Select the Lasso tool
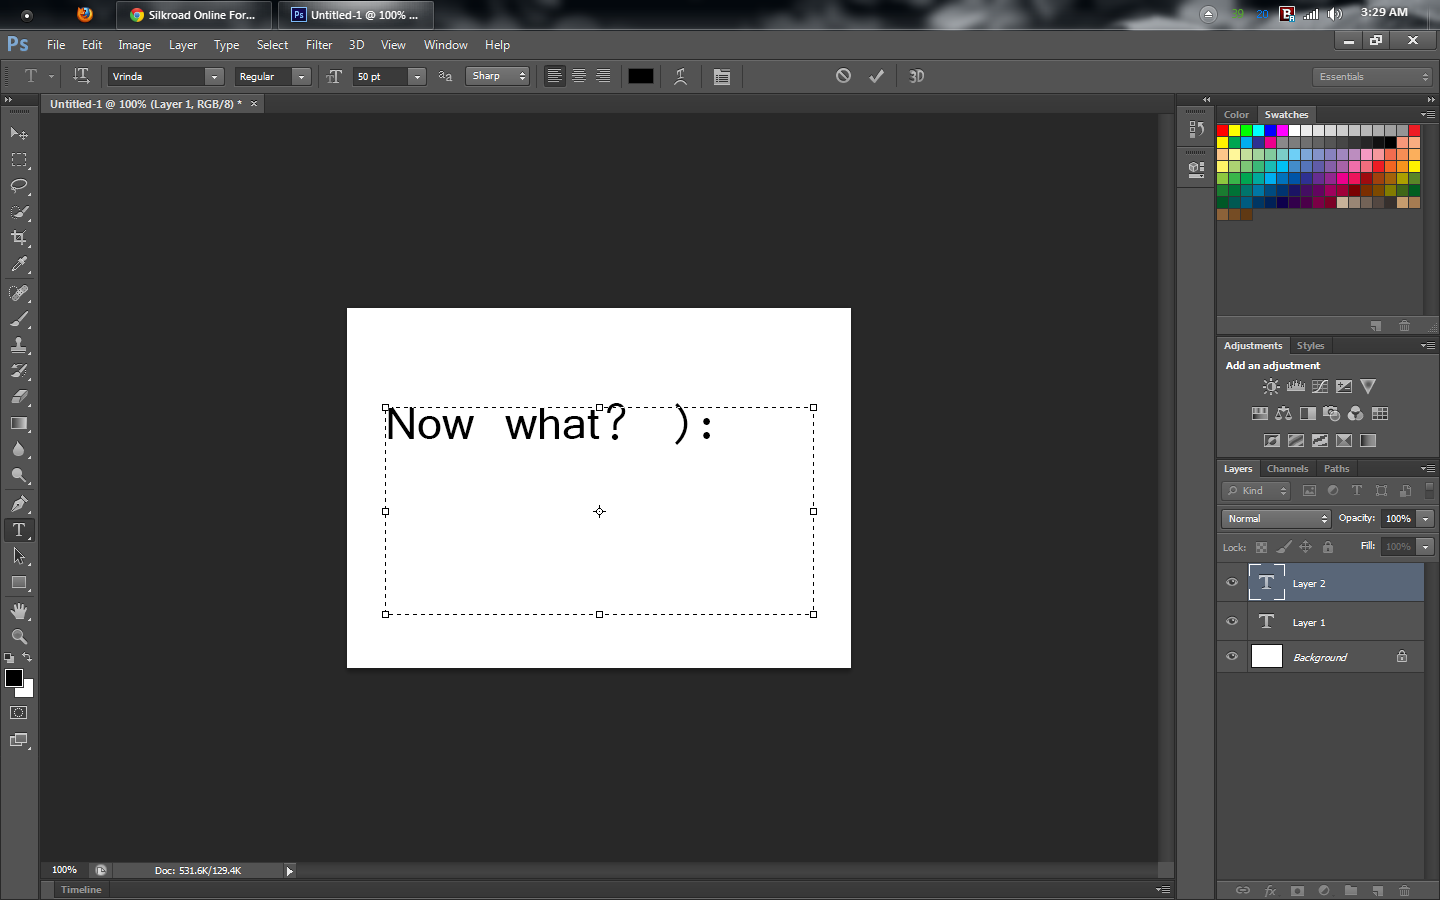This screenshot has height=900, width=1440. pos(18,186)
